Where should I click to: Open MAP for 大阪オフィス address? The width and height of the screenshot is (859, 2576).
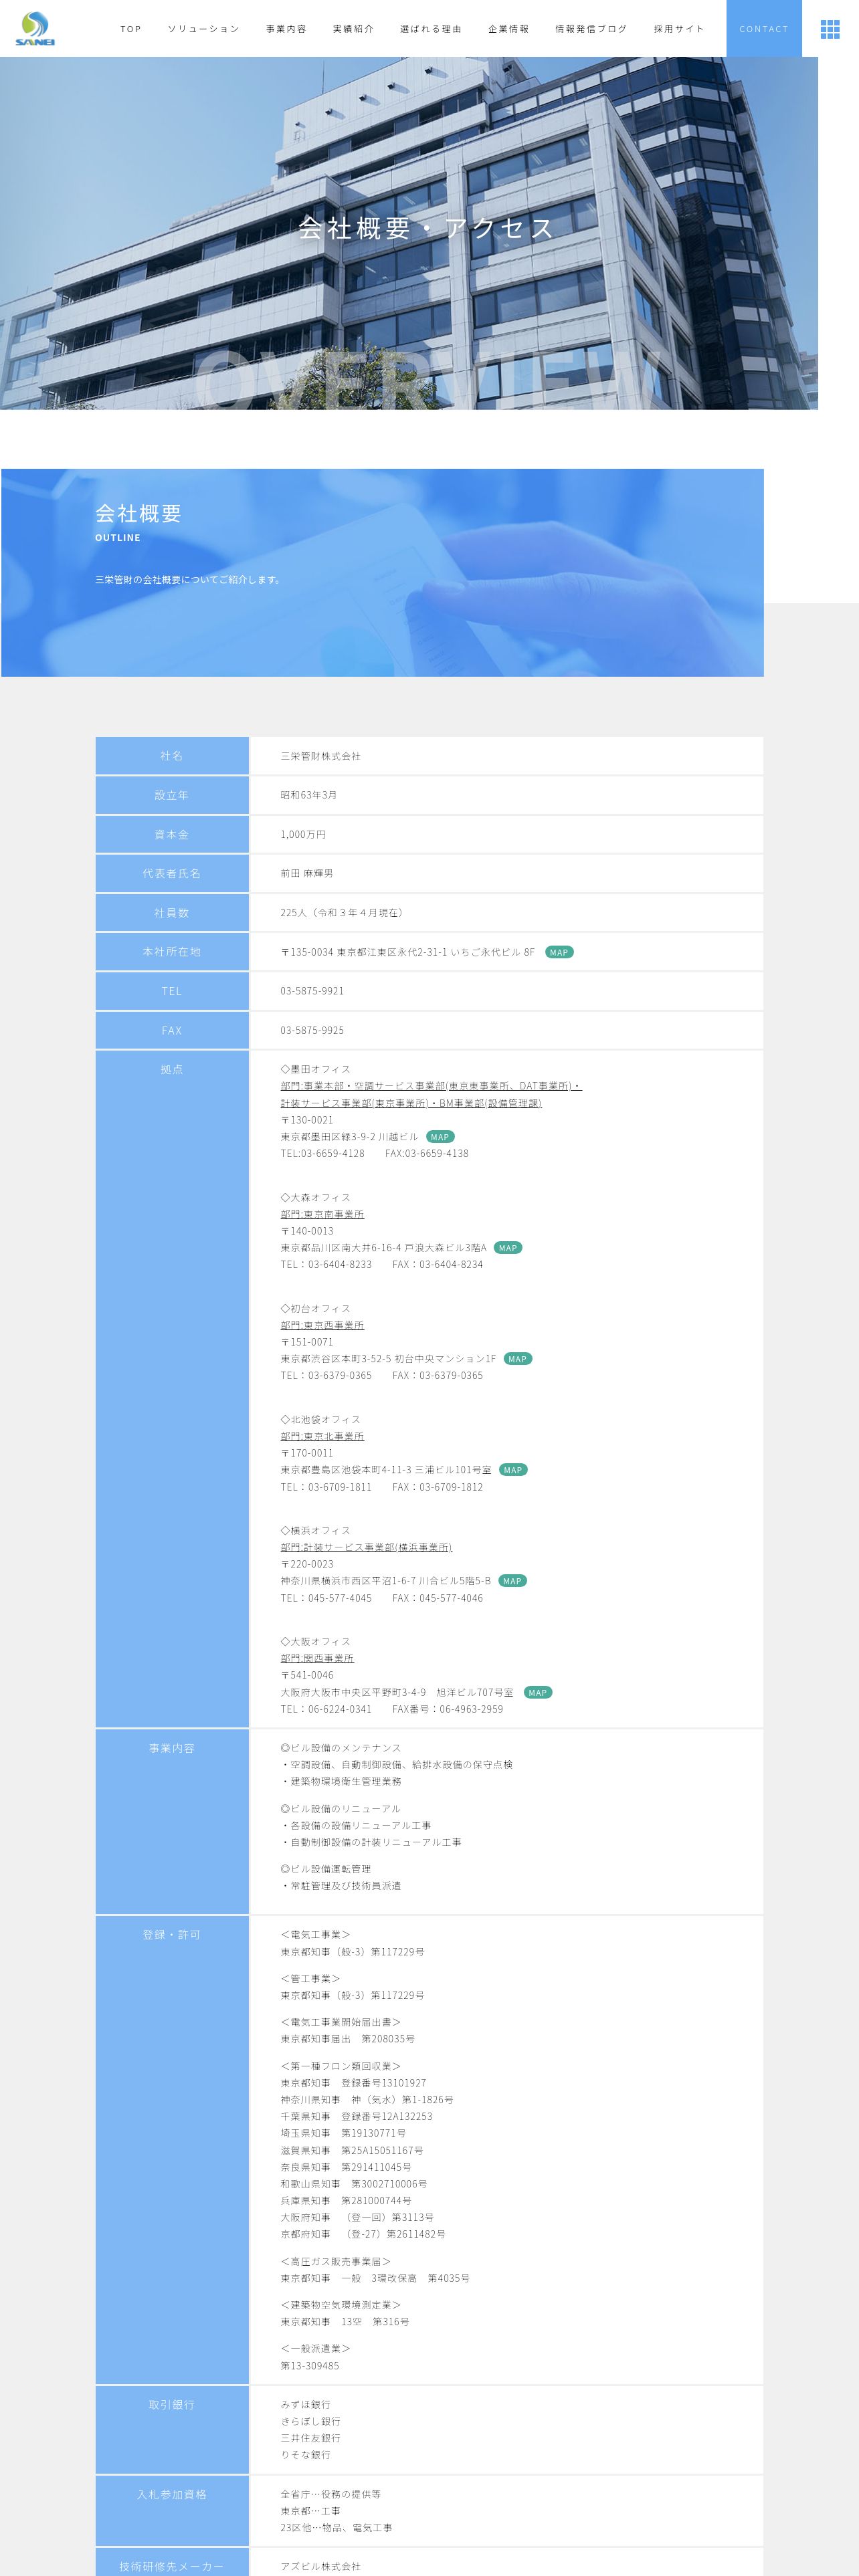pyautogui.click(x=538, y=1693)
